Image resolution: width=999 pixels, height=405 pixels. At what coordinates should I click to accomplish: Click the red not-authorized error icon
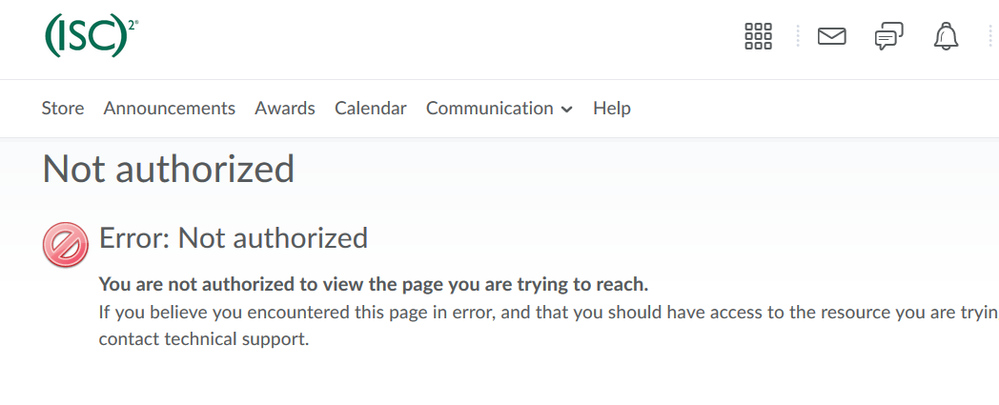pos(63,245)
